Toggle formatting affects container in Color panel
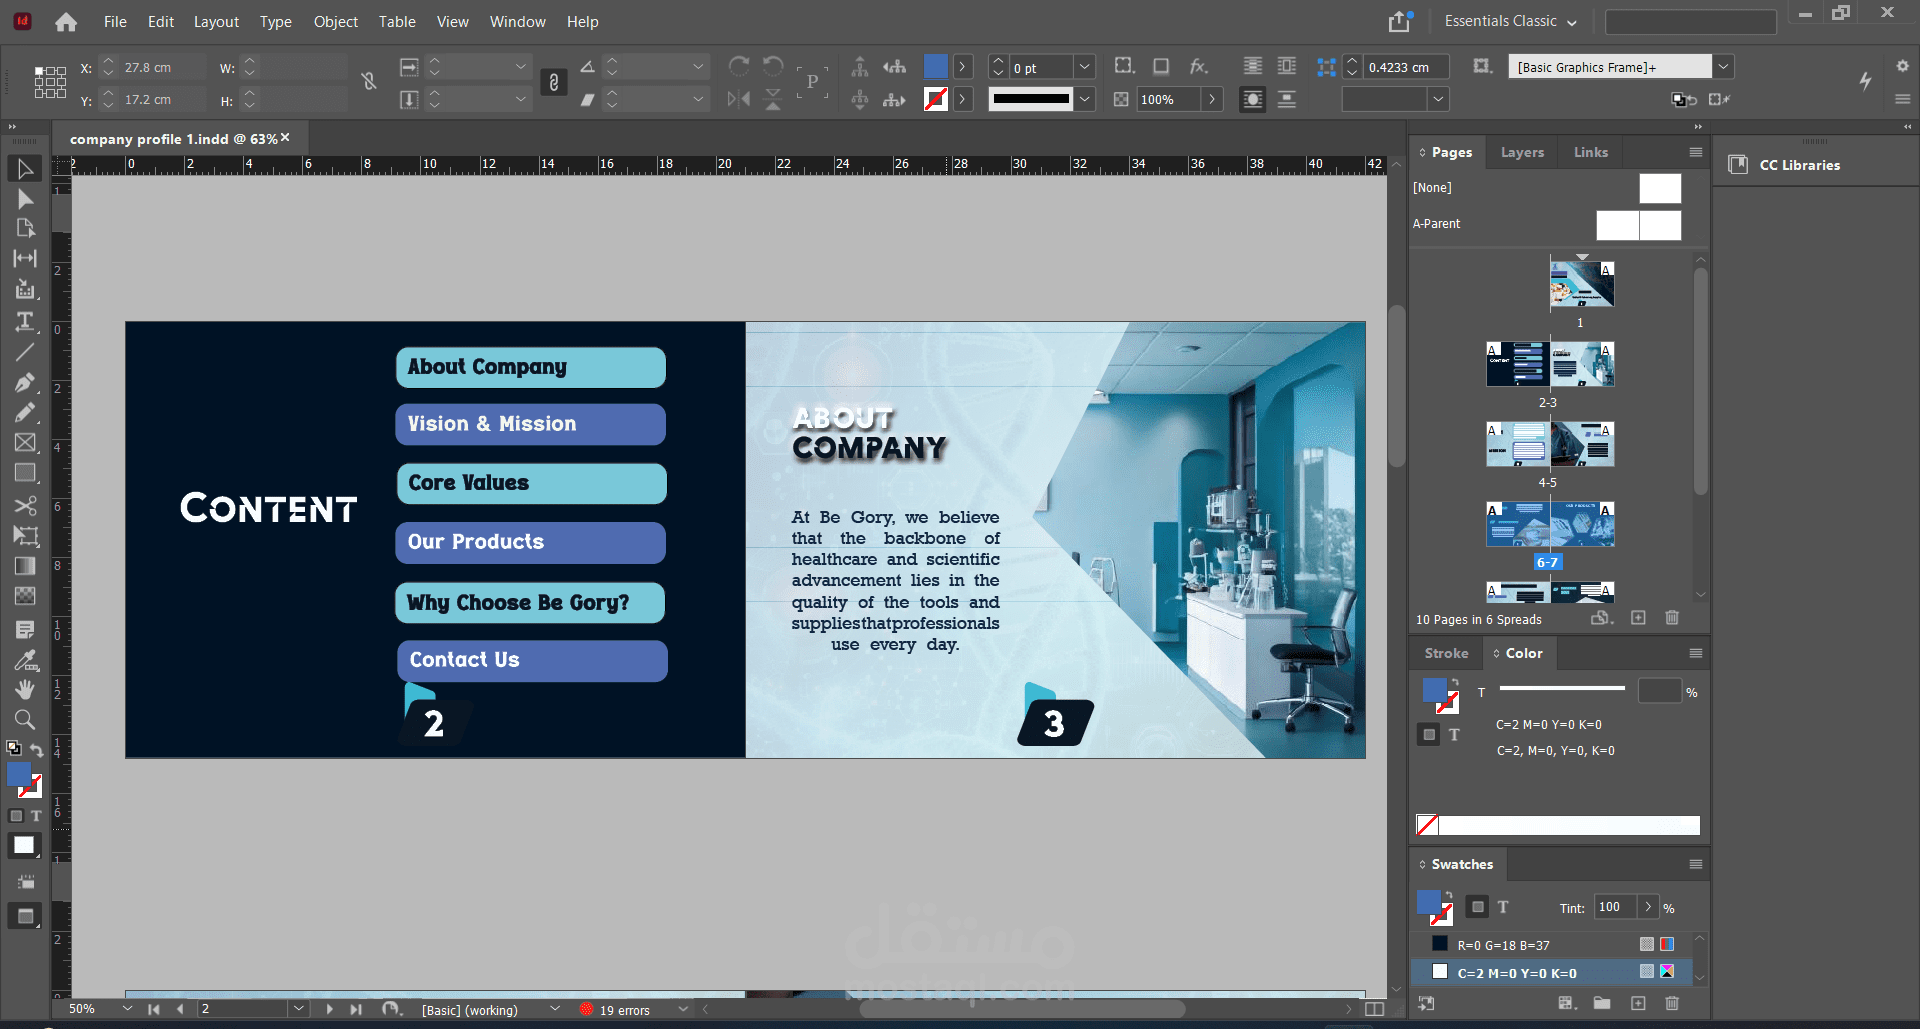This screenshot has width=1920, height=1029. pyautogui.click(x=1429, y=735)
